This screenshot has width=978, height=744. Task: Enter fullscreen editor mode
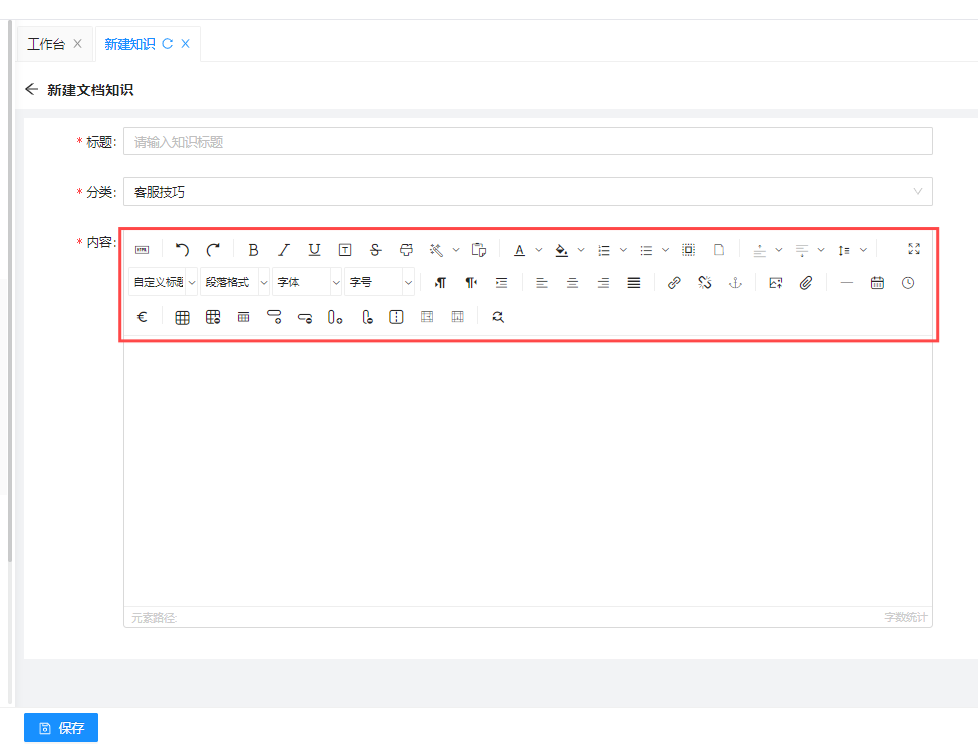pos(913,249)
